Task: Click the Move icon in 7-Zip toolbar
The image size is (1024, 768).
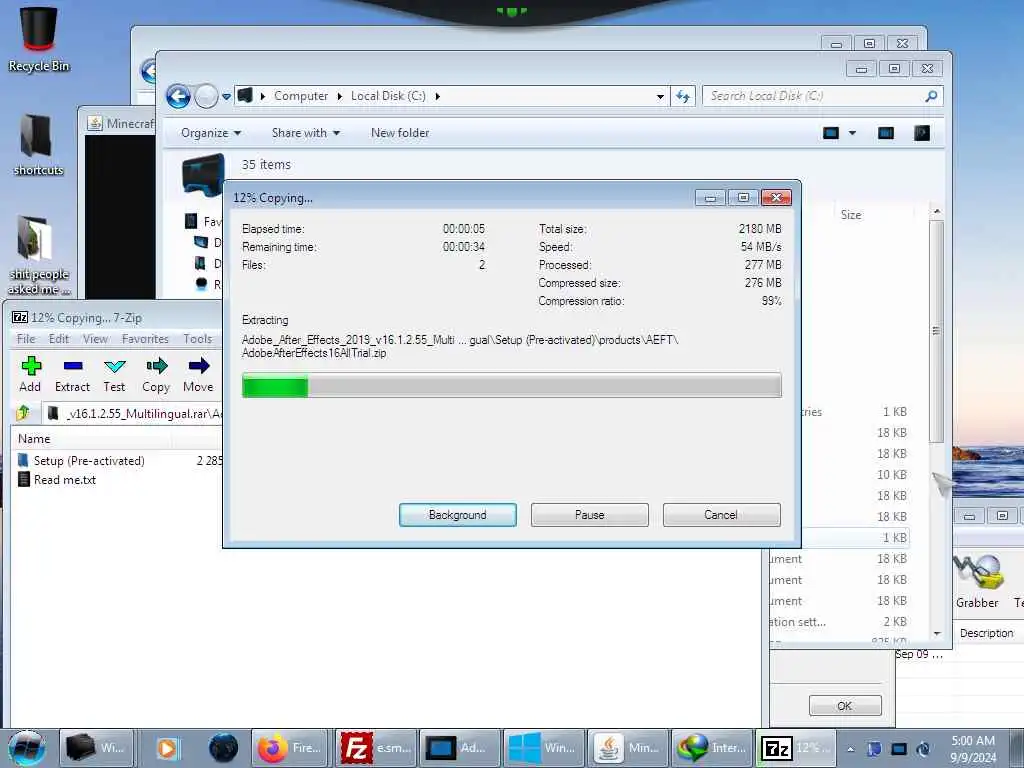Action: (198, 374)
